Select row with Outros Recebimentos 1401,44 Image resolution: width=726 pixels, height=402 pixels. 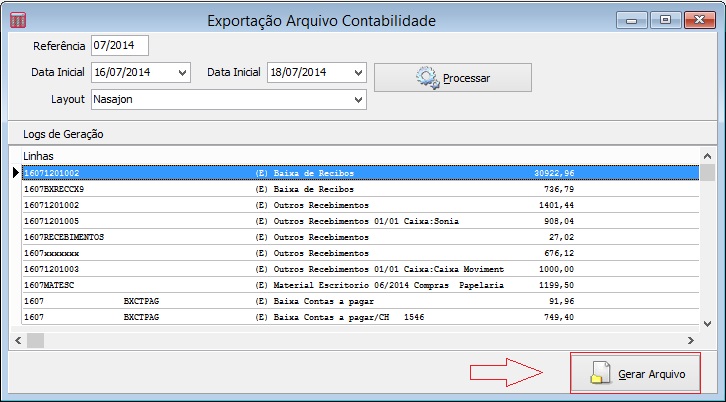coord(360,205)
